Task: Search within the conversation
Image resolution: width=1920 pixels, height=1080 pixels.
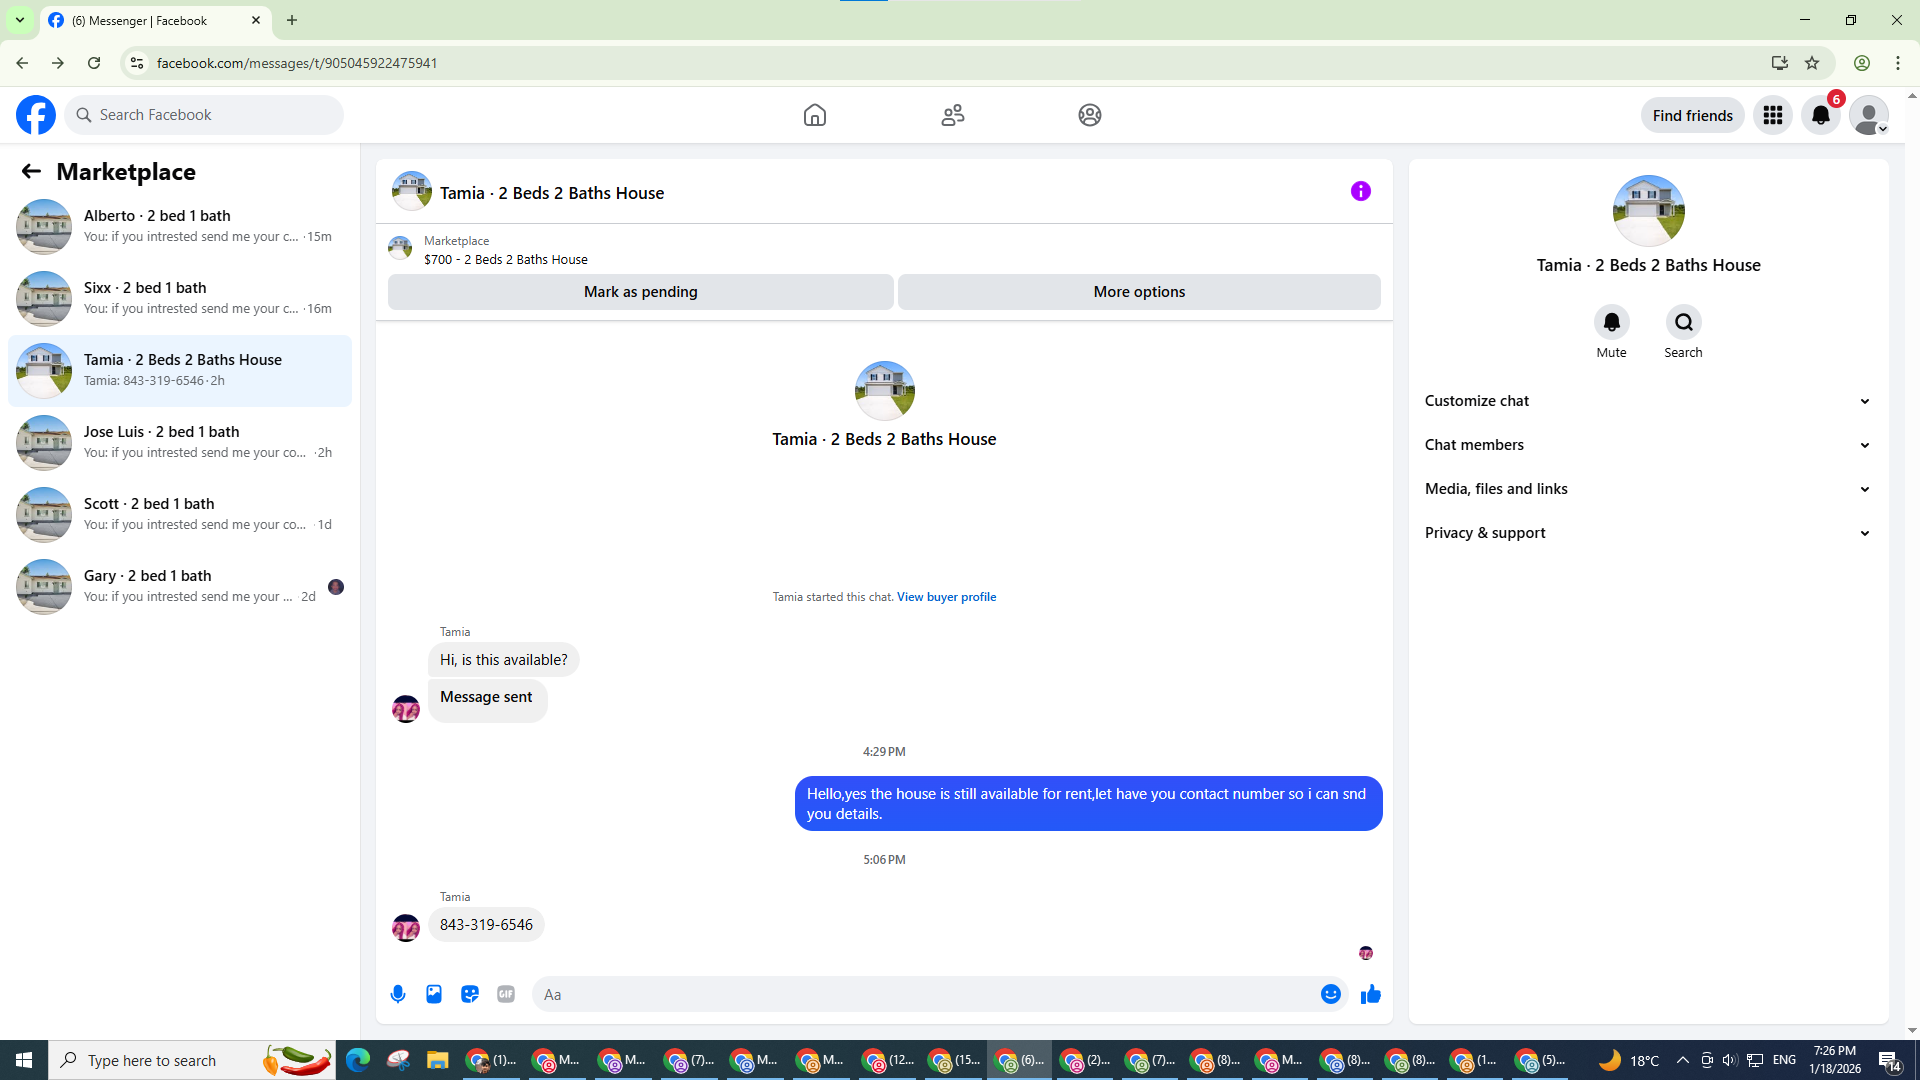Action: pyautogui.click(x=1683, y=323)
